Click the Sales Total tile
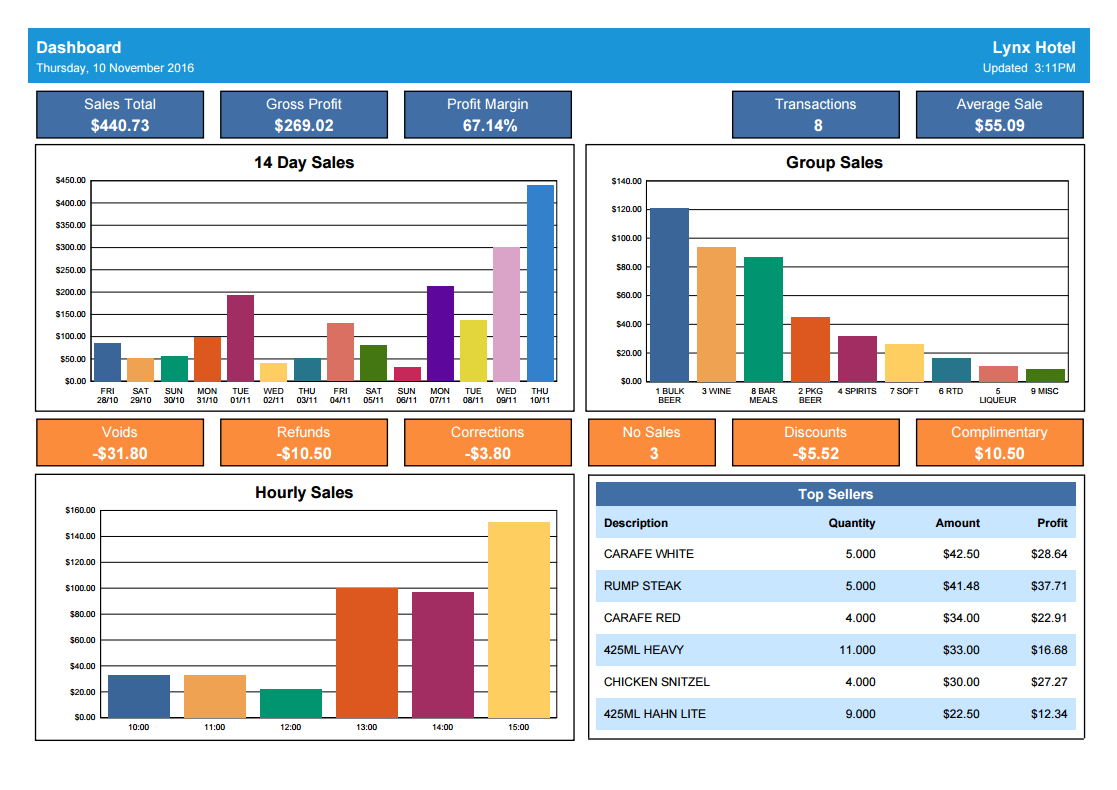 [x=120, y=115]
